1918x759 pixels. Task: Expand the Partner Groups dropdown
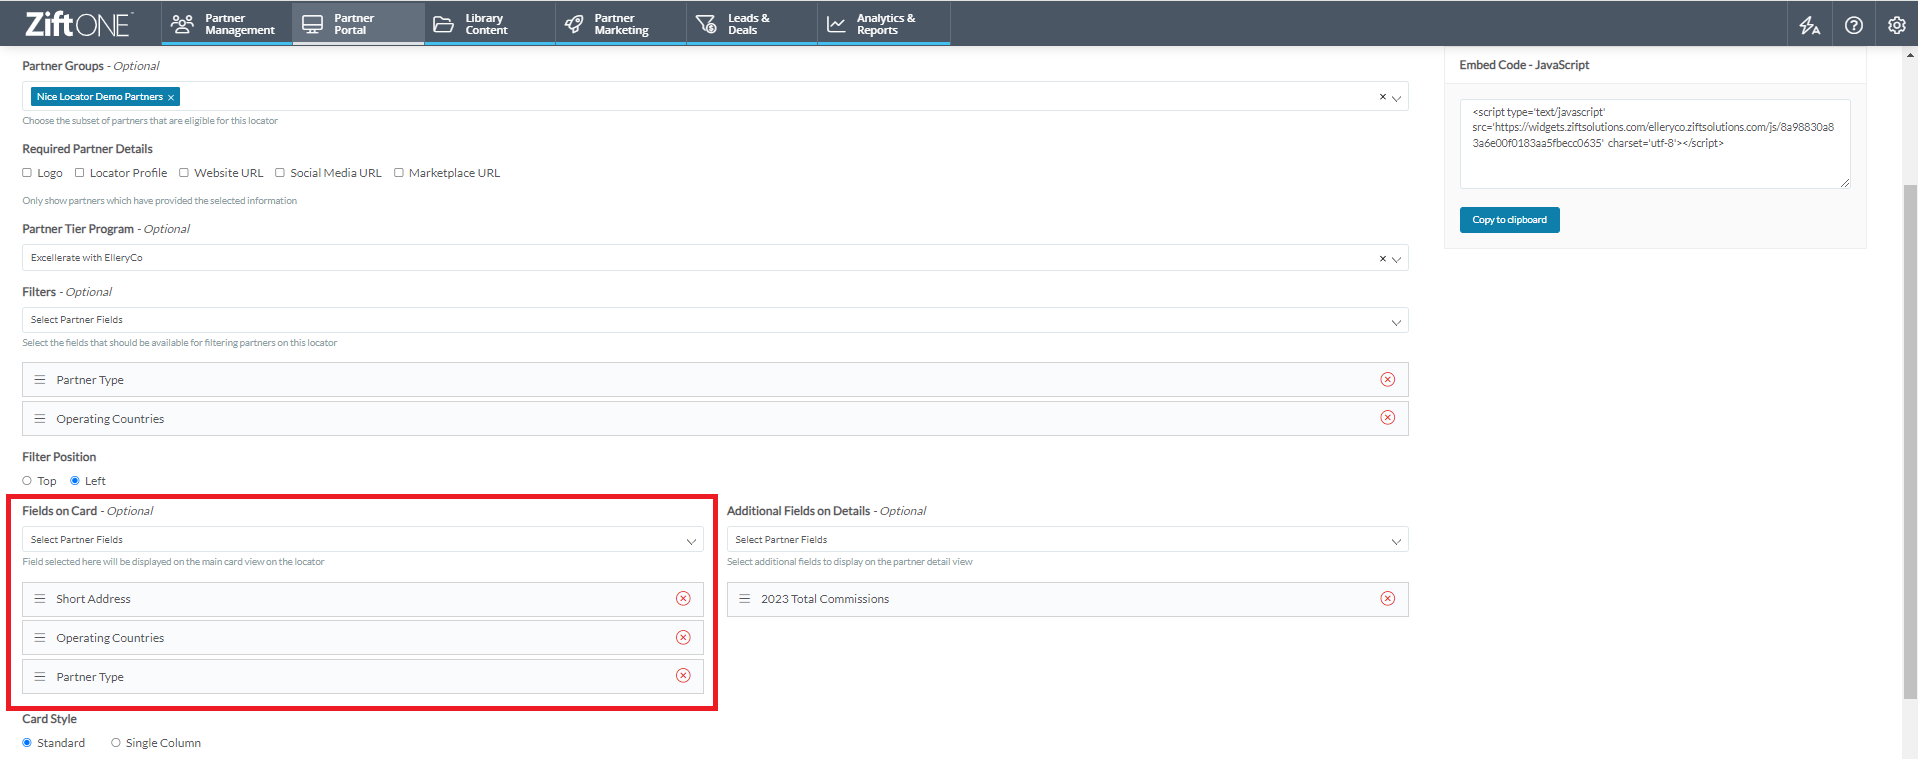(x=1396, y=98)
